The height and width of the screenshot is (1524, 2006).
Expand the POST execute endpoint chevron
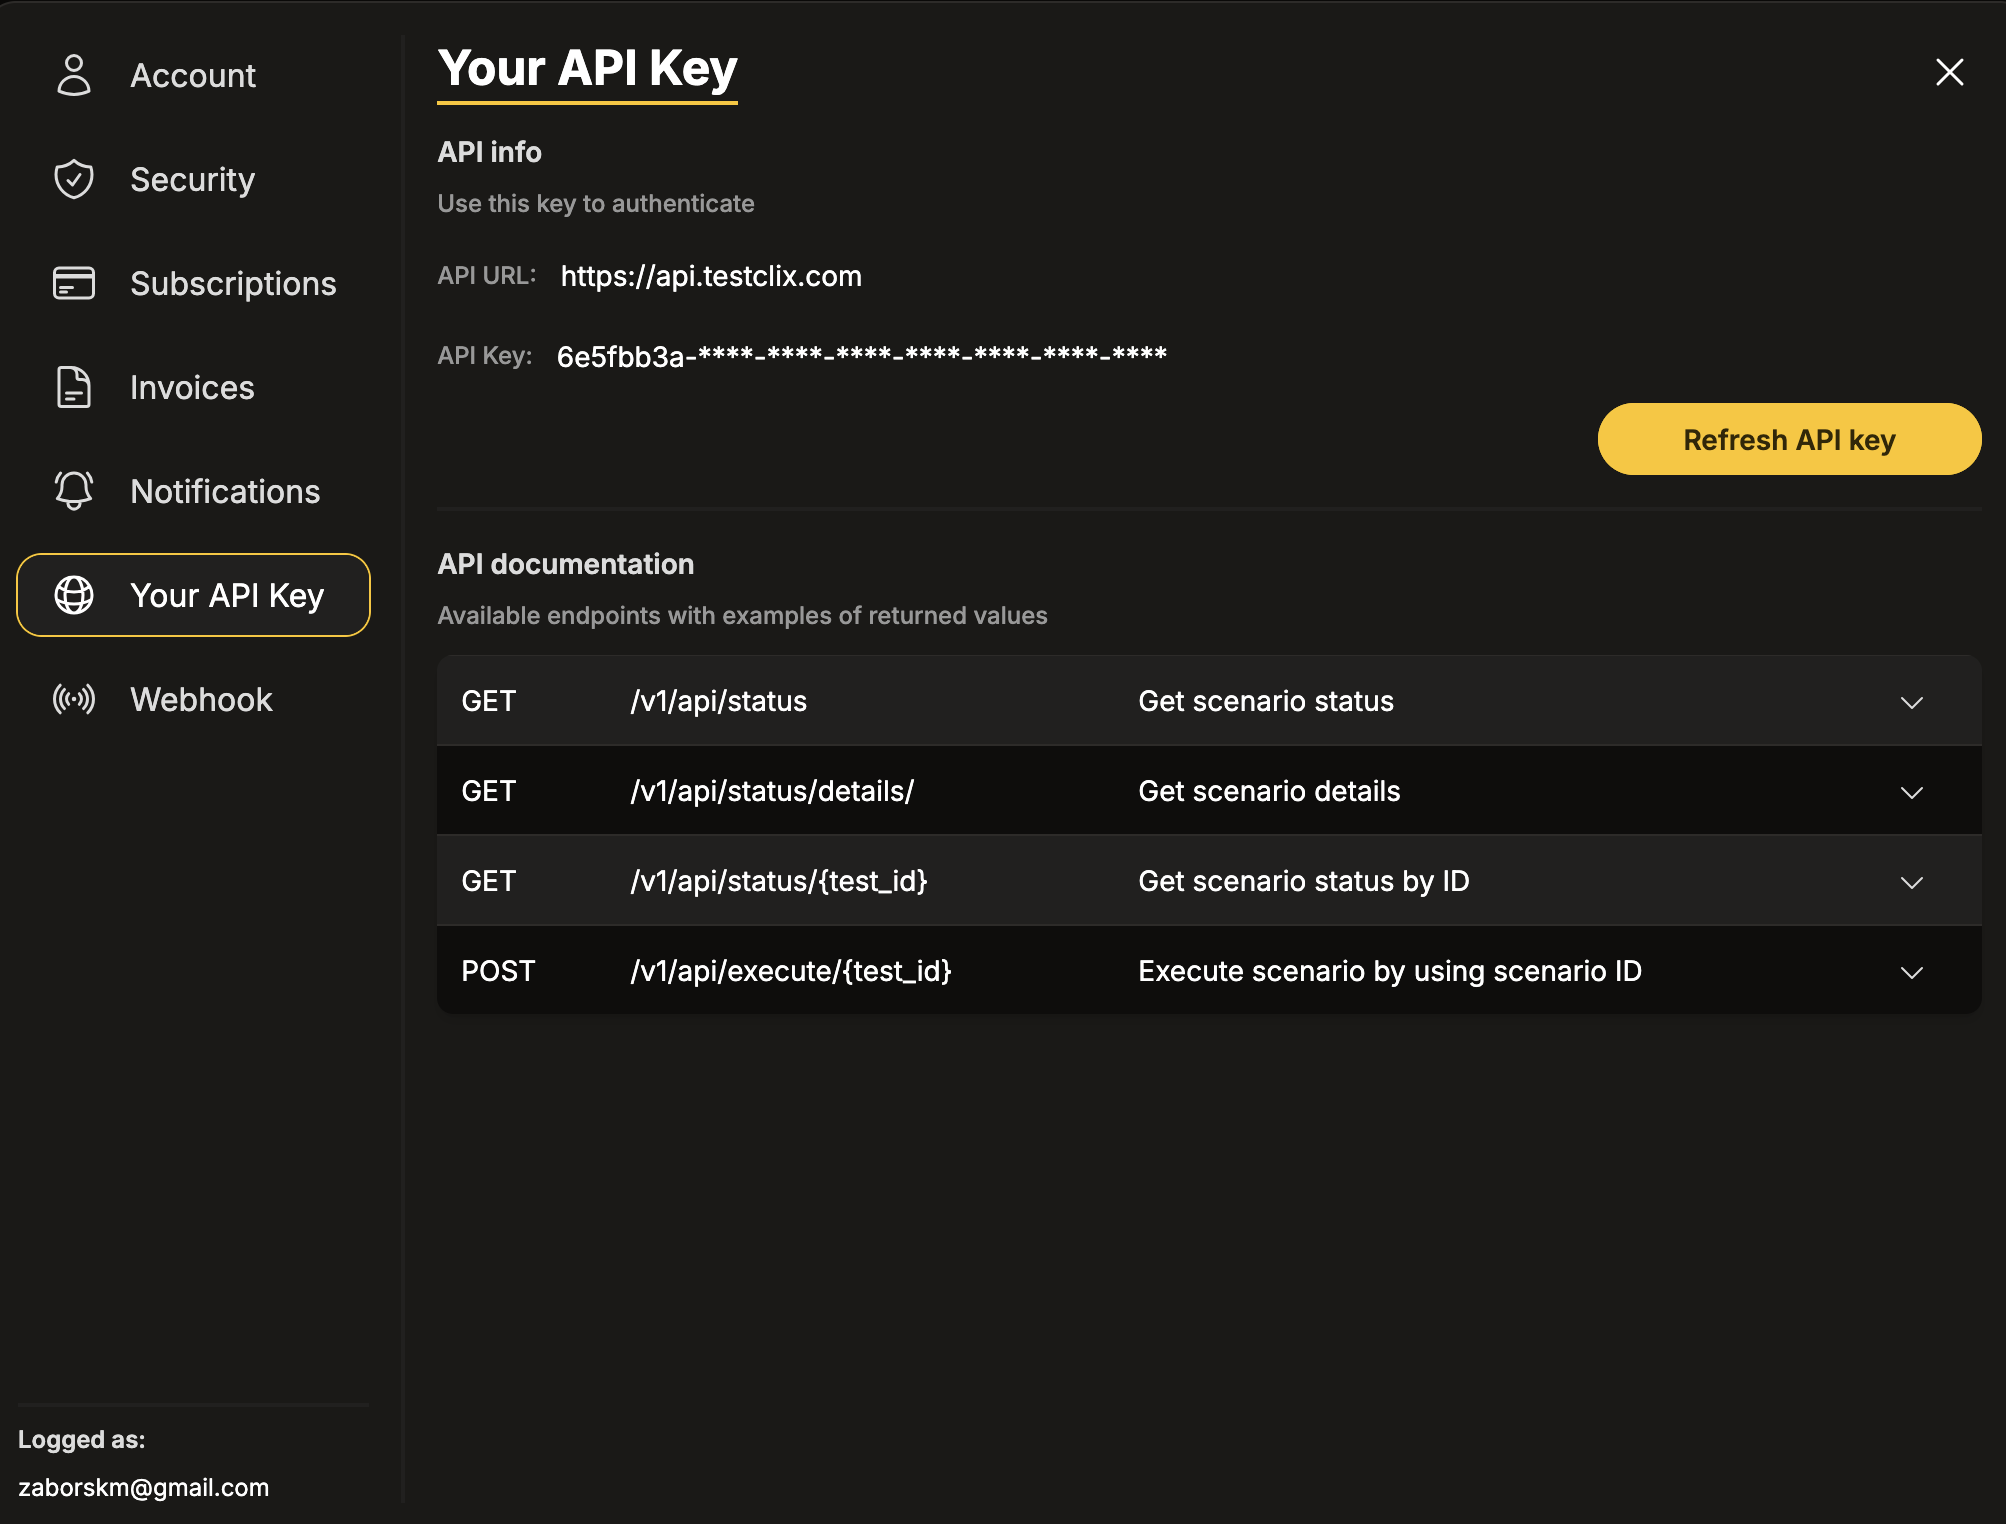click(x=1912, y=972)
